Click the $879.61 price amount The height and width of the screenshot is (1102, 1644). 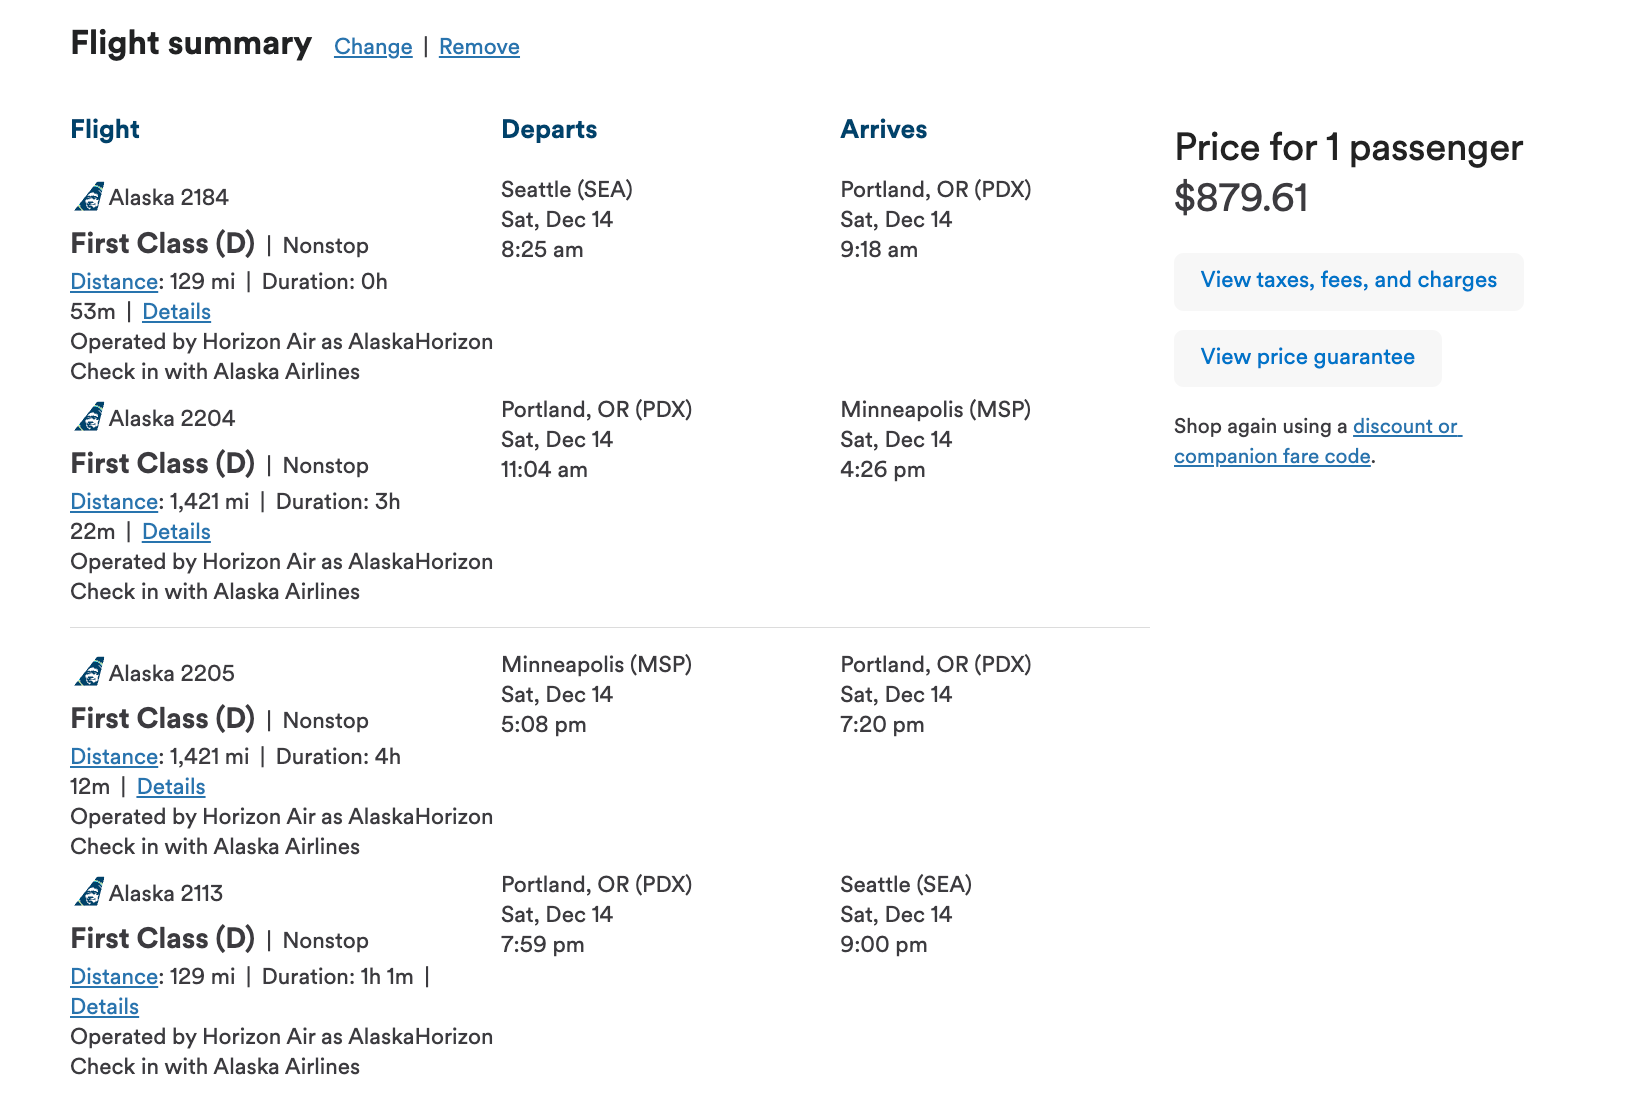(1241, 198)
